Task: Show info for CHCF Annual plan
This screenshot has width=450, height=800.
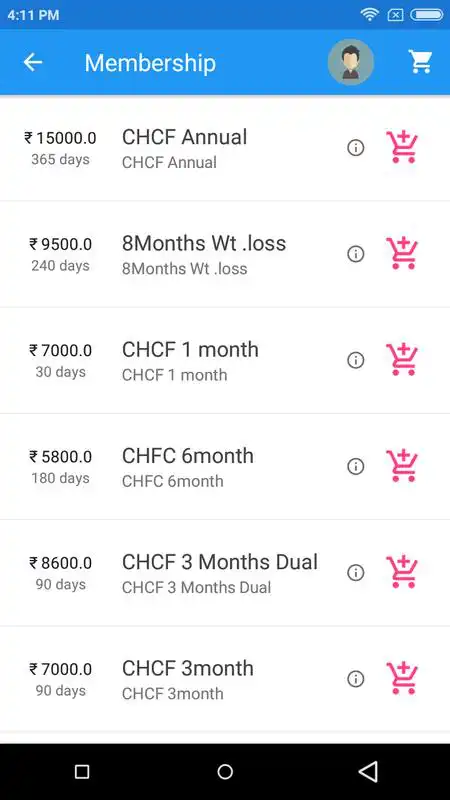Action: pyautogui.click(x=356, y=148)
